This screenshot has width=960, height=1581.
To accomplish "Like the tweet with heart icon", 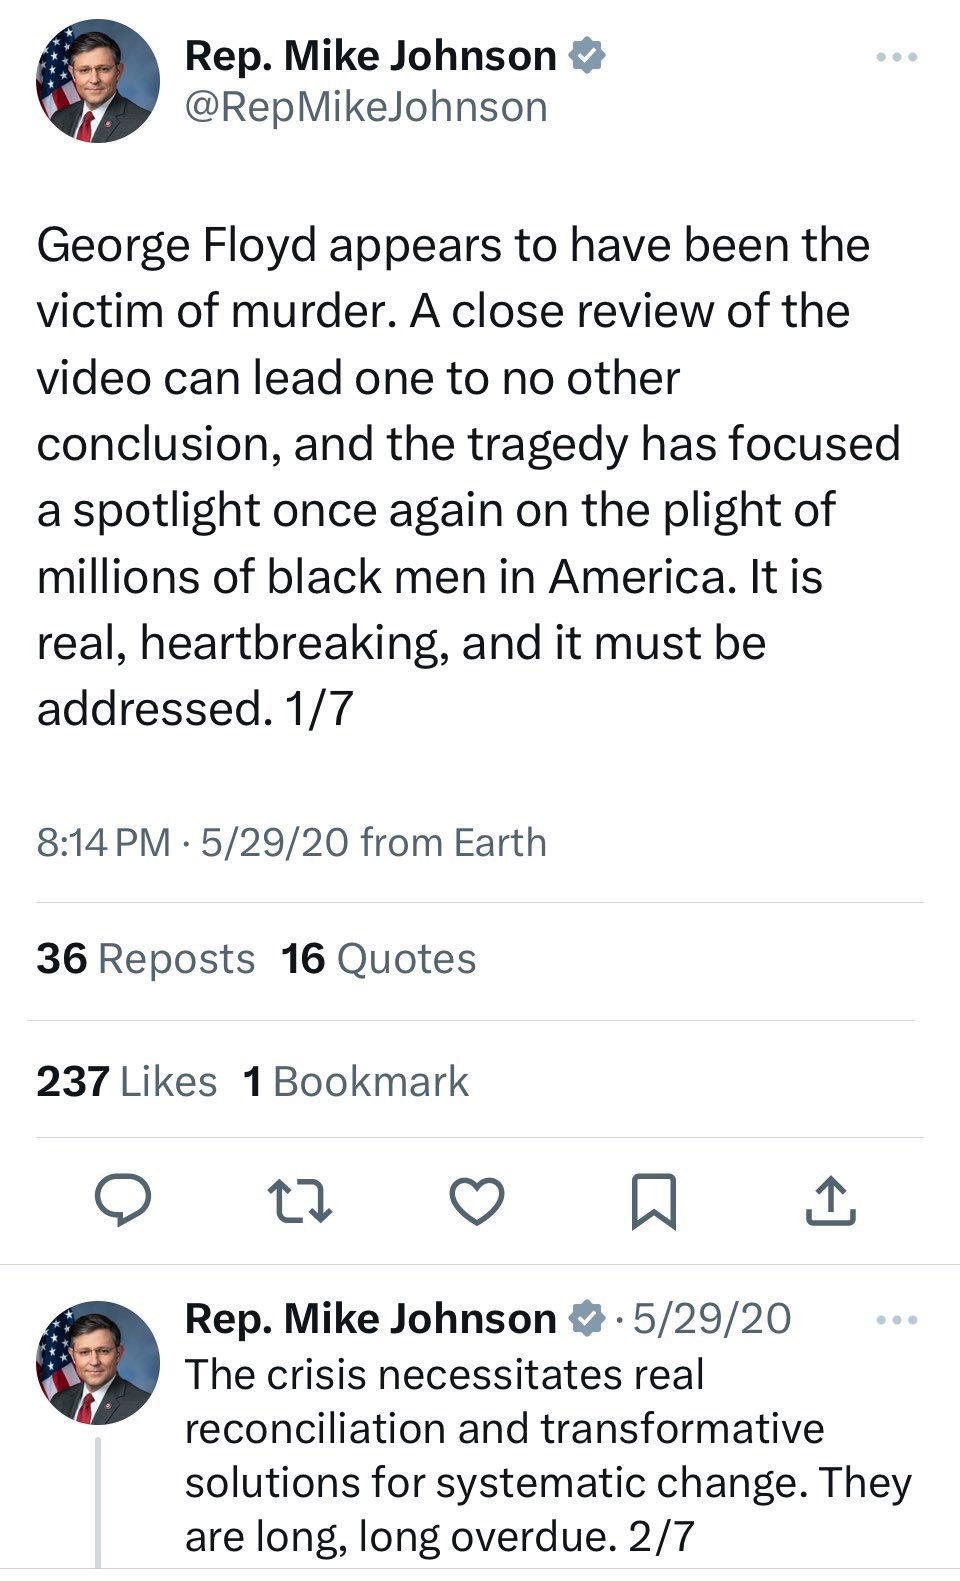I will click(476, 1201).
